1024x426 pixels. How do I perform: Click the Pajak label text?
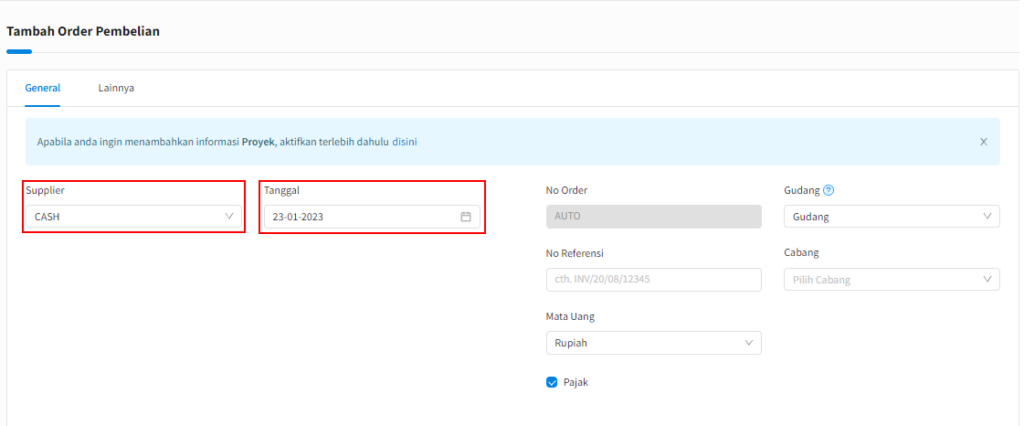tap(576, 382)
